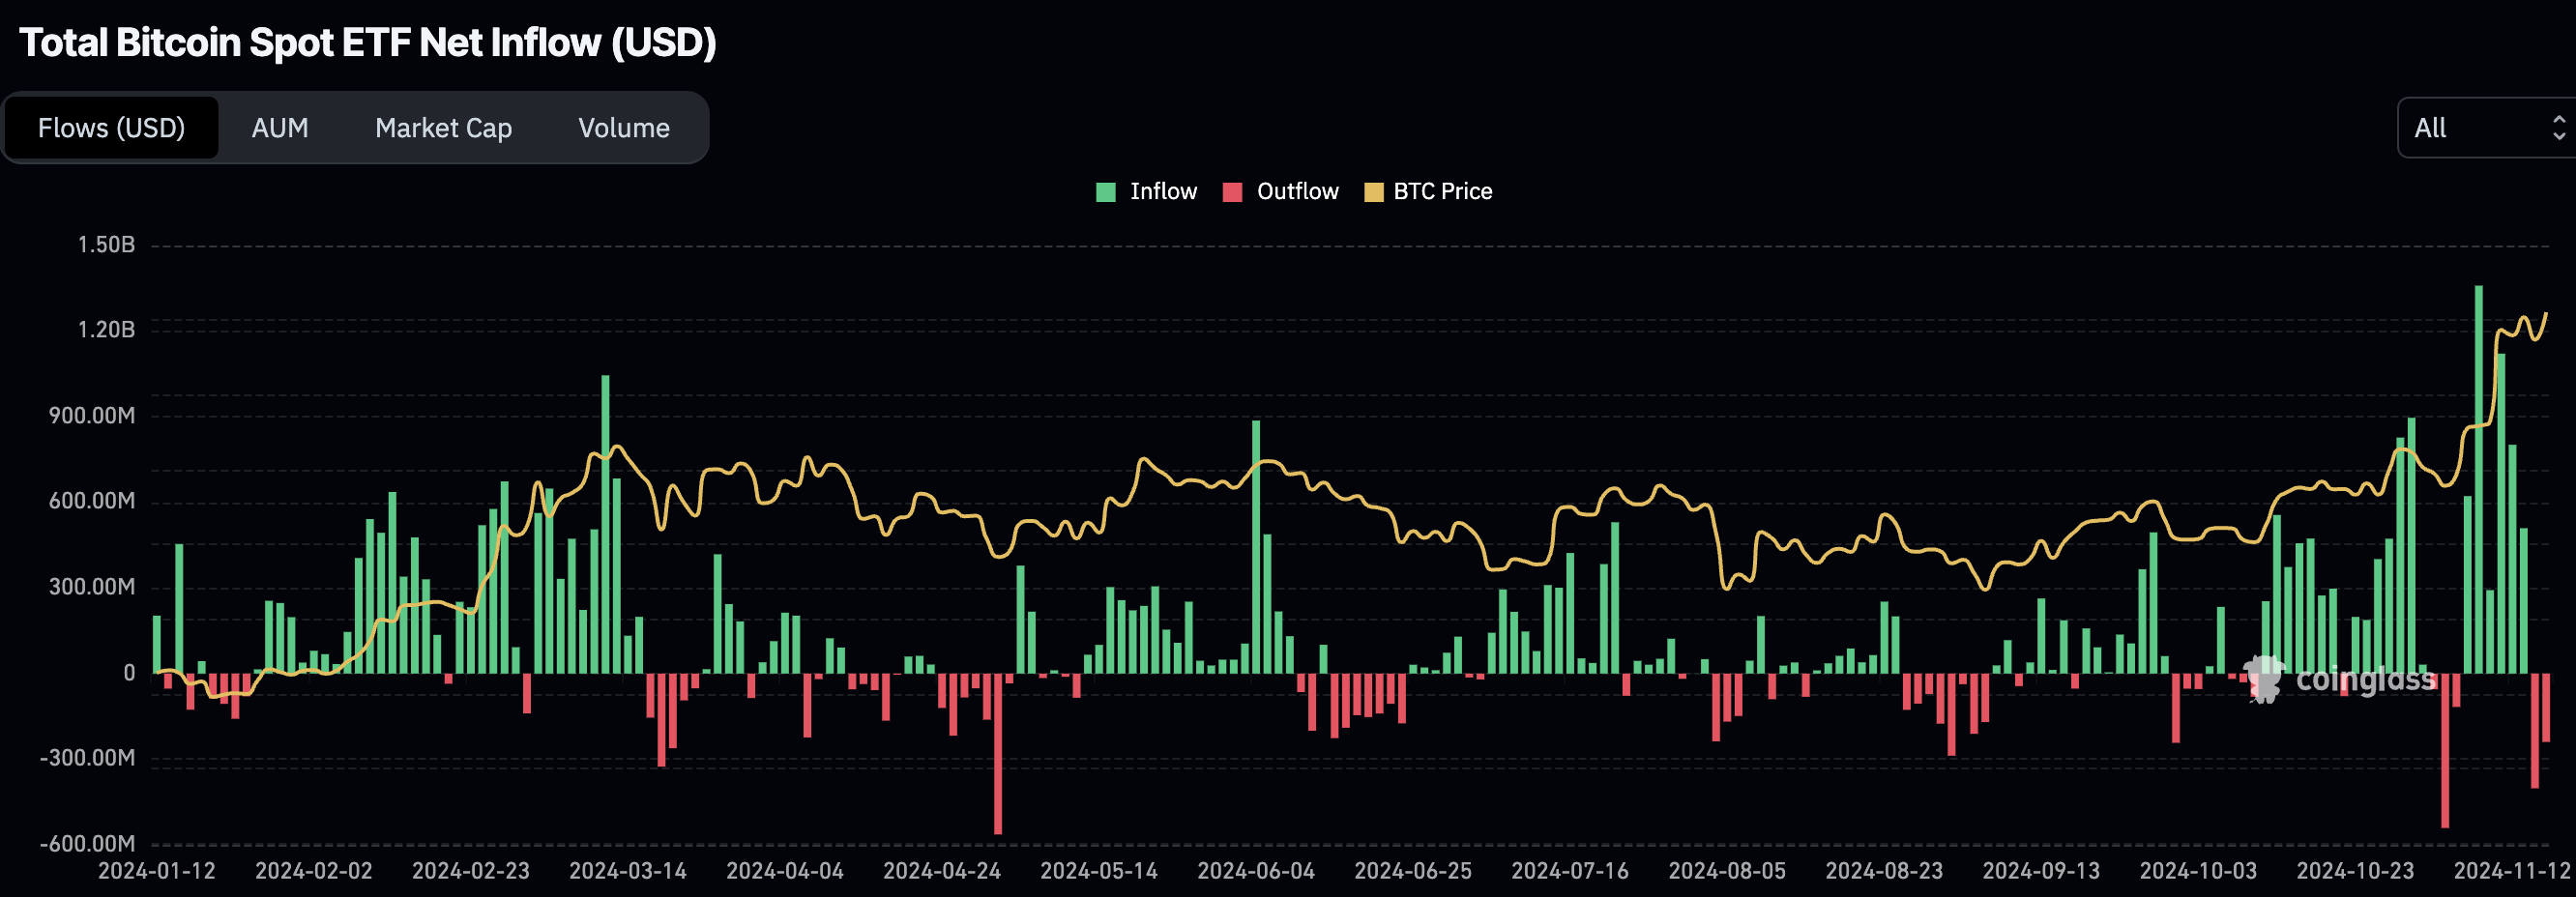The height and width of the screenshot is (897, 2576).
Task: Click the 2024-10-23 date label
Action: [x=2355, y=871]
